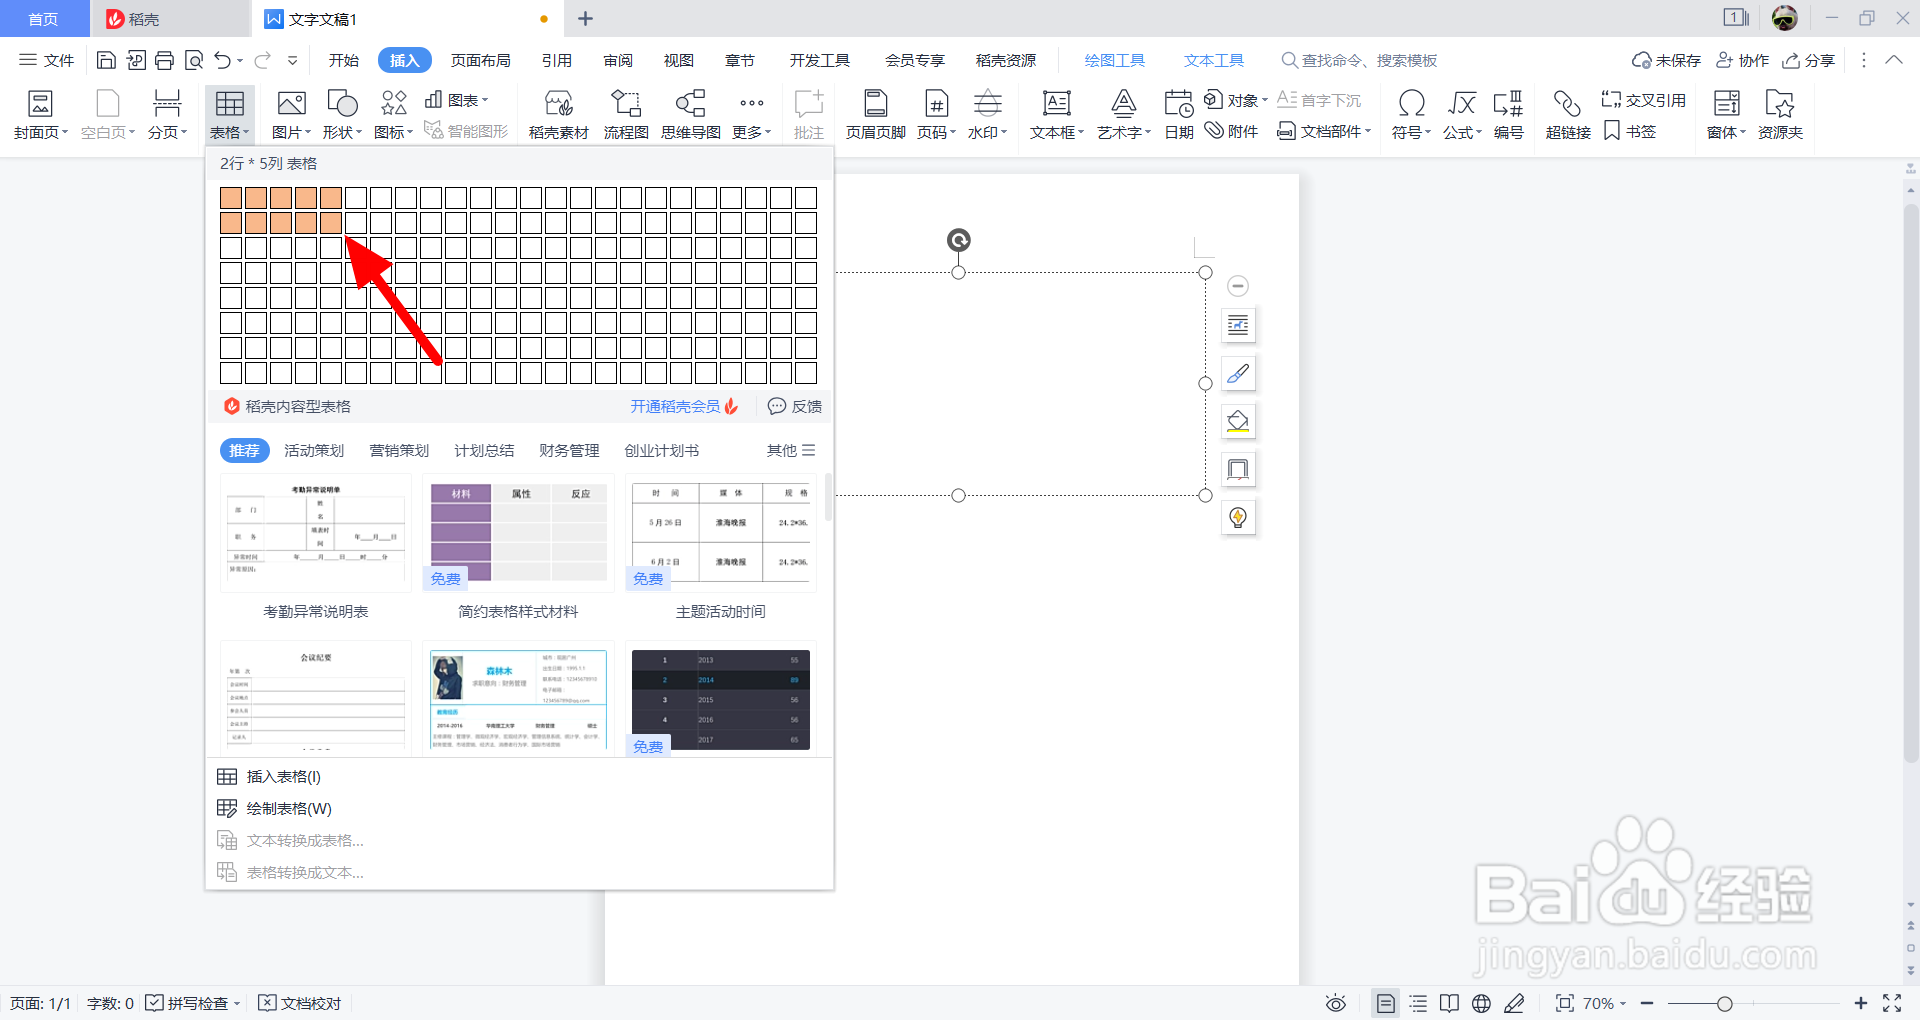The height and width of the screenshot is (1020, 1920).
Task: Click the 反馈 feedback button
Action: point(795,407)
